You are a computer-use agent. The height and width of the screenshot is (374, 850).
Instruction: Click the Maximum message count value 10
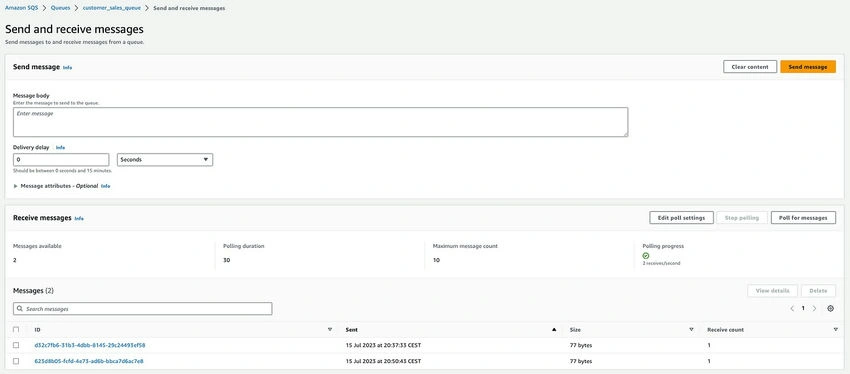[x=436, y=260]
